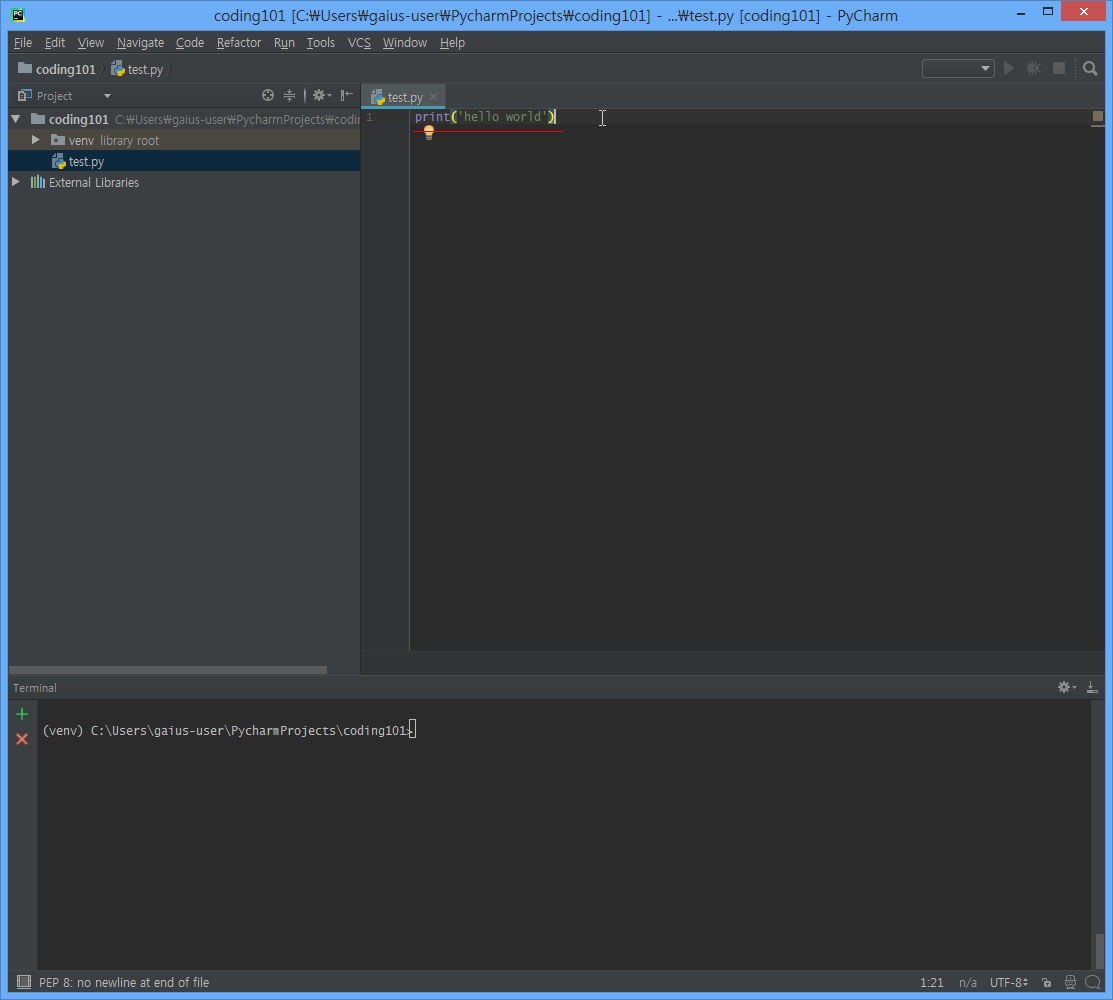Open the Window menu
The width and height of the screenshot is (1113, 1000).
click(x=405, y=43)
